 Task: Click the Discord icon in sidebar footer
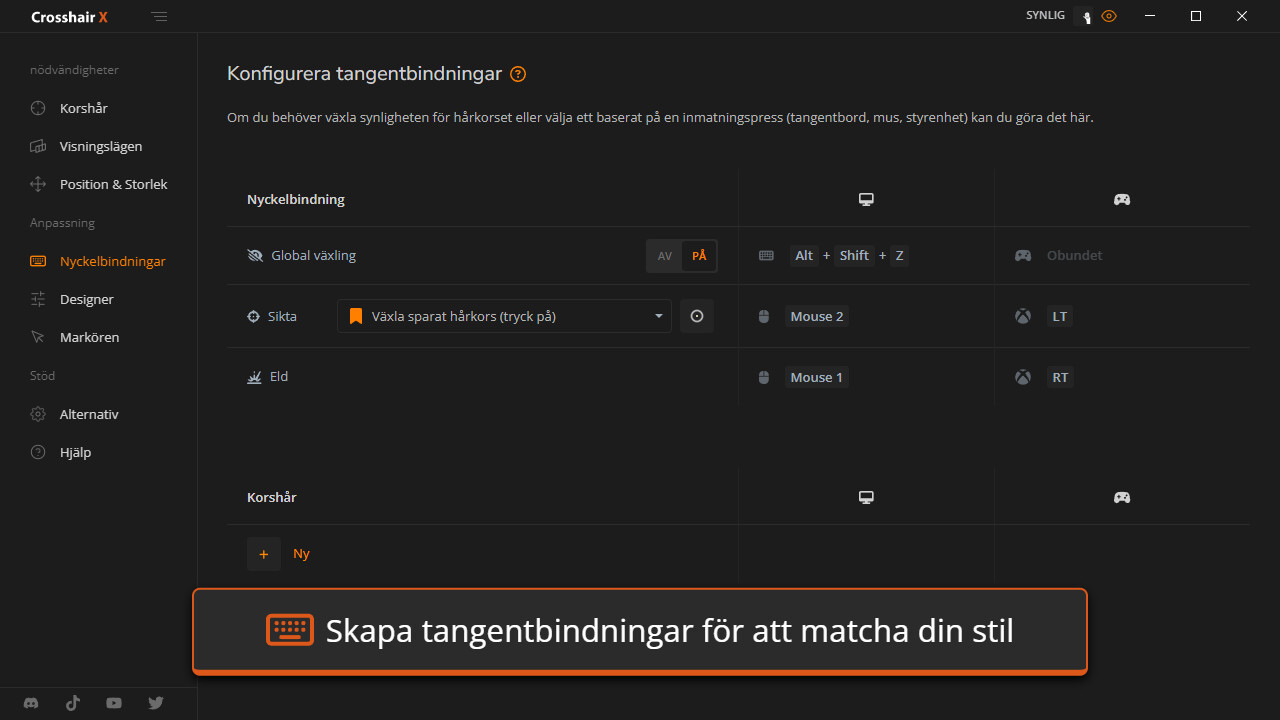[32, 703]
